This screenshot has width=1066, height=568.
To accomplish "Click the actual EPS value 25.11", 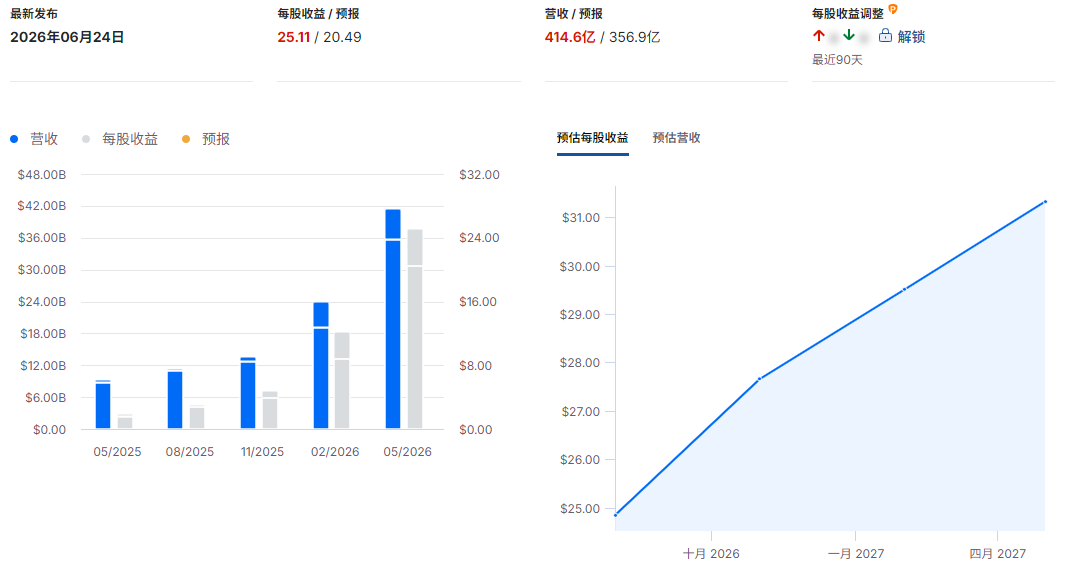I will [x=294, y=37].
